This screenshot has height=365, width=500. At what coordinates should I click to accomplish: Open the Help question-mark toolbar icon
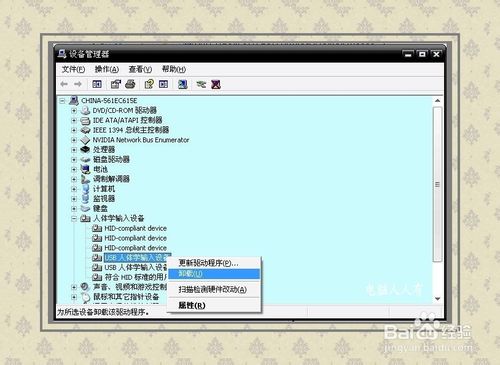[x=149, y=84]
